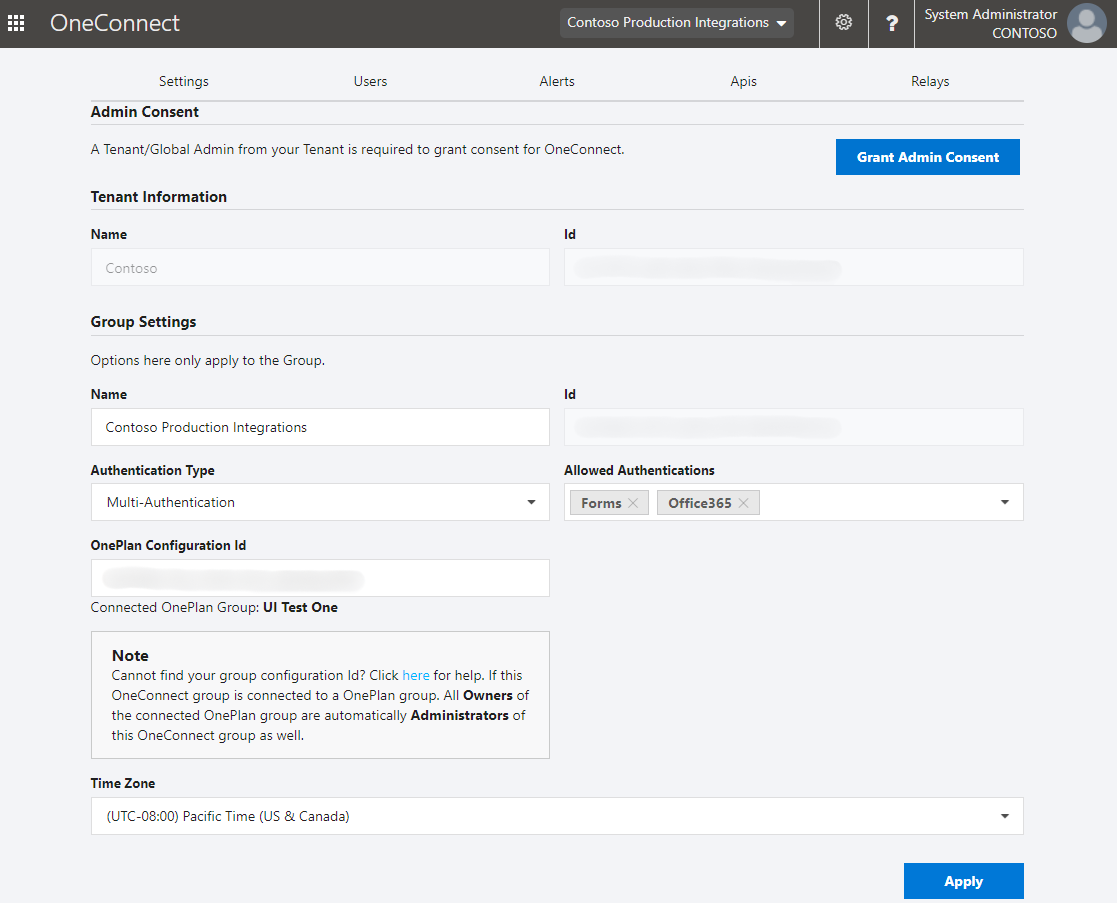The height and width of the screenshot is (903, 1117).
Task: Click the Tenant Information Id field
Action: 794,267
